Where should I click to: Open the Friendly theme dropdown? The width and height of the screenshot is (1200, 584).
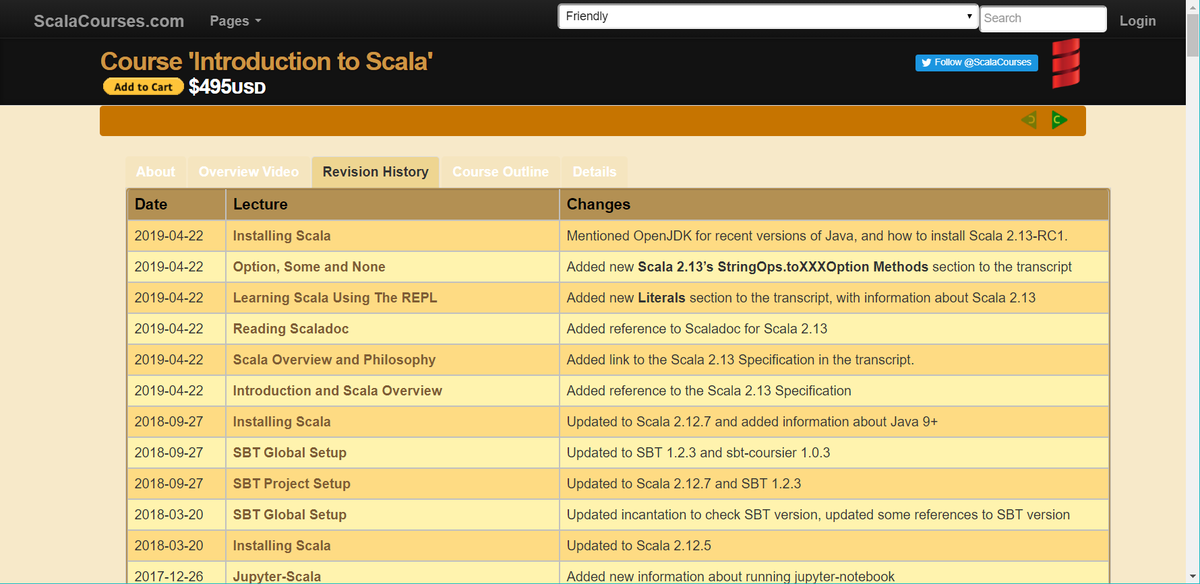click(x=768, y=17)
